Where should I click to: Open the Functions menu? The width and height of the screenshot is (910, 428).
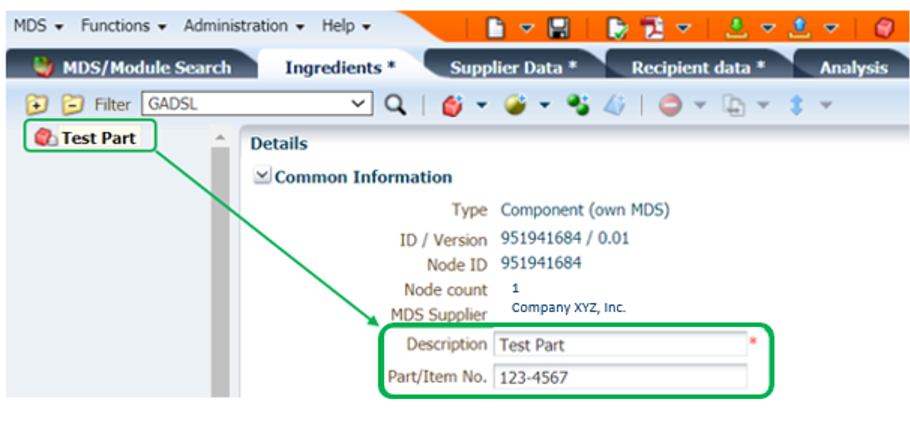pos(123,26)
